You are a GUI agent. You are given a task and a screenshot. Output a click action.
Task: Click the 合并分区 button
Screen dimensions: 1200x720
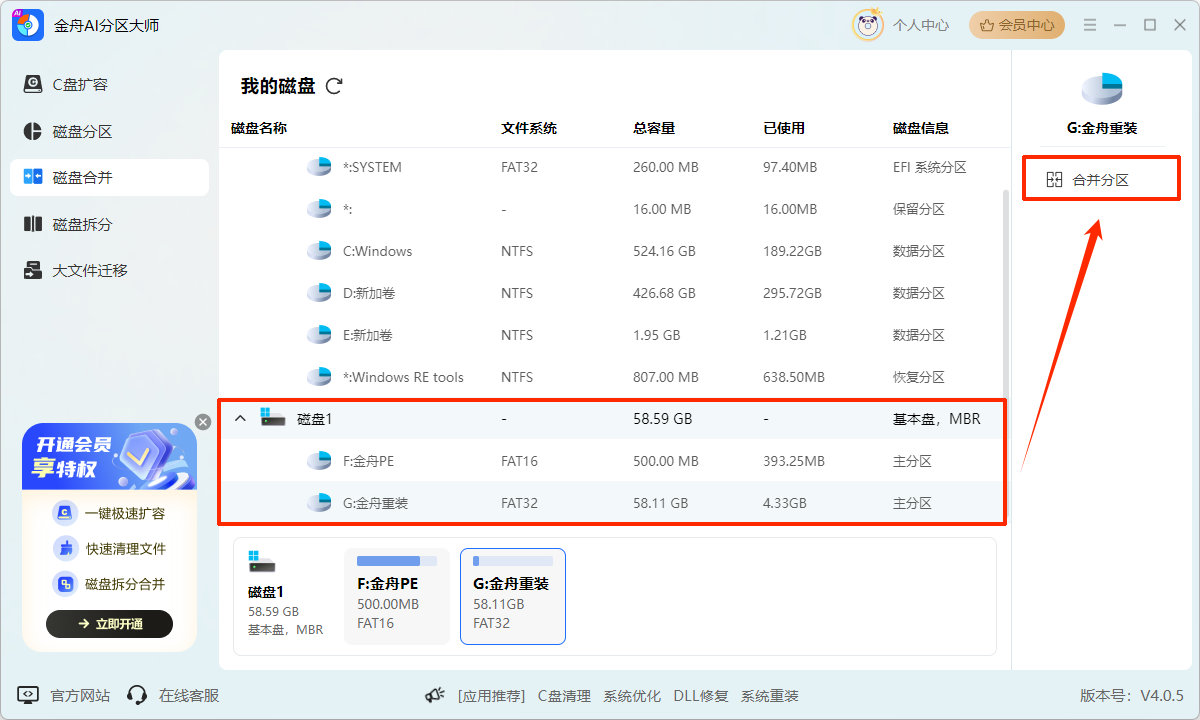coord(1101,179)
